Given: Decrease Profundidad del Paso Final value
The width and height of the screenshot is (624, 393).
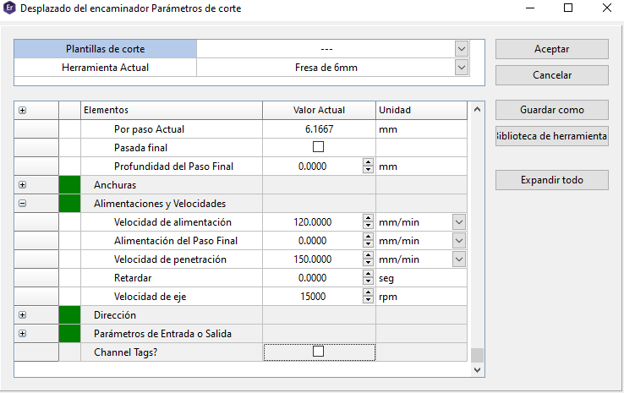Looking at the screenshot, I should click(368, 170).
